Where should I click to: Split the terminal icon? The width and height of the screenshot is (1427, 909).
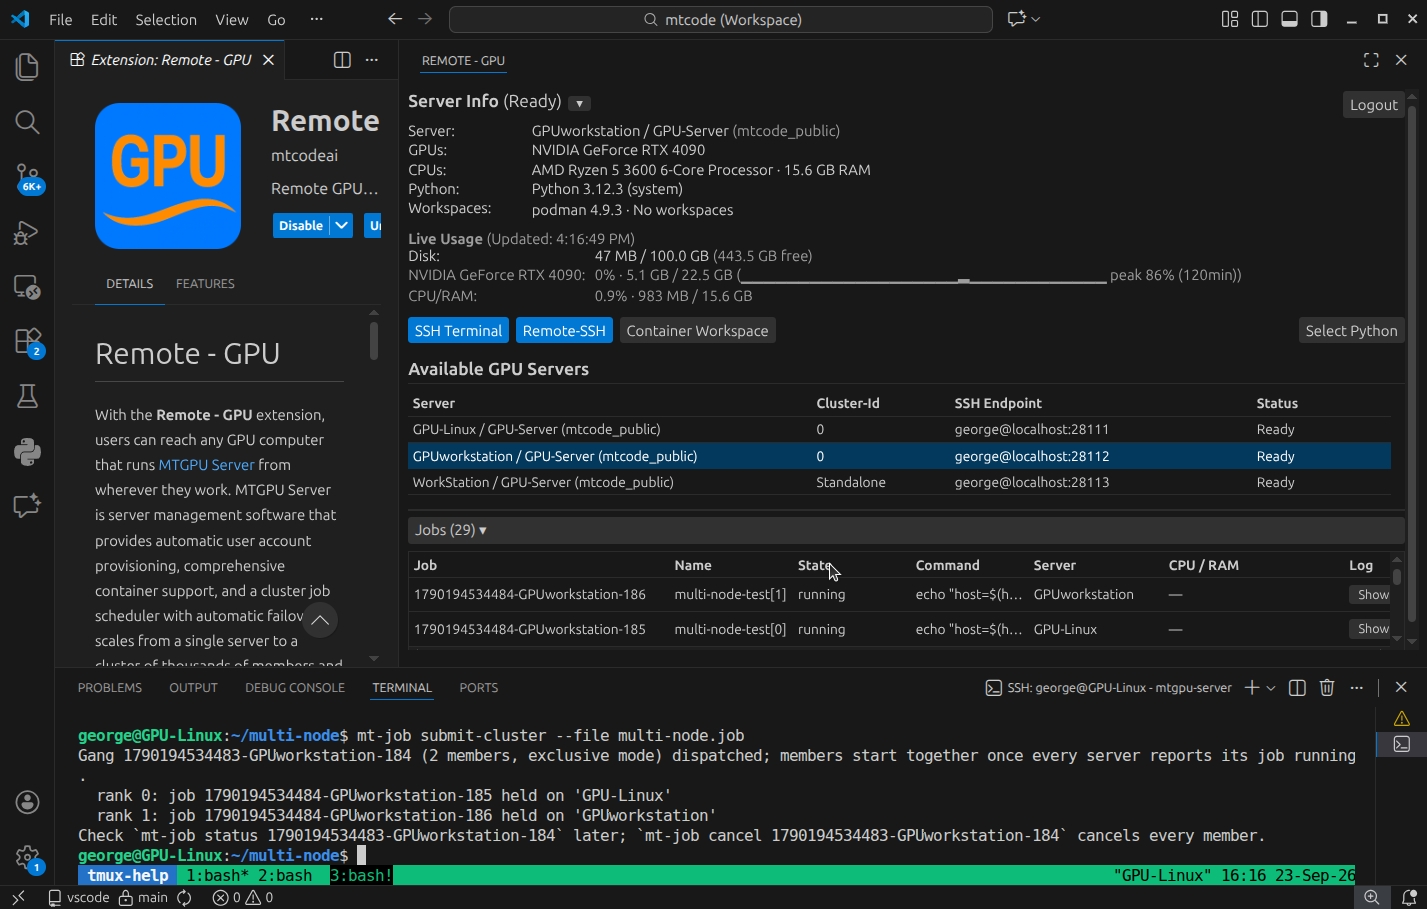tap(1297, 688)
